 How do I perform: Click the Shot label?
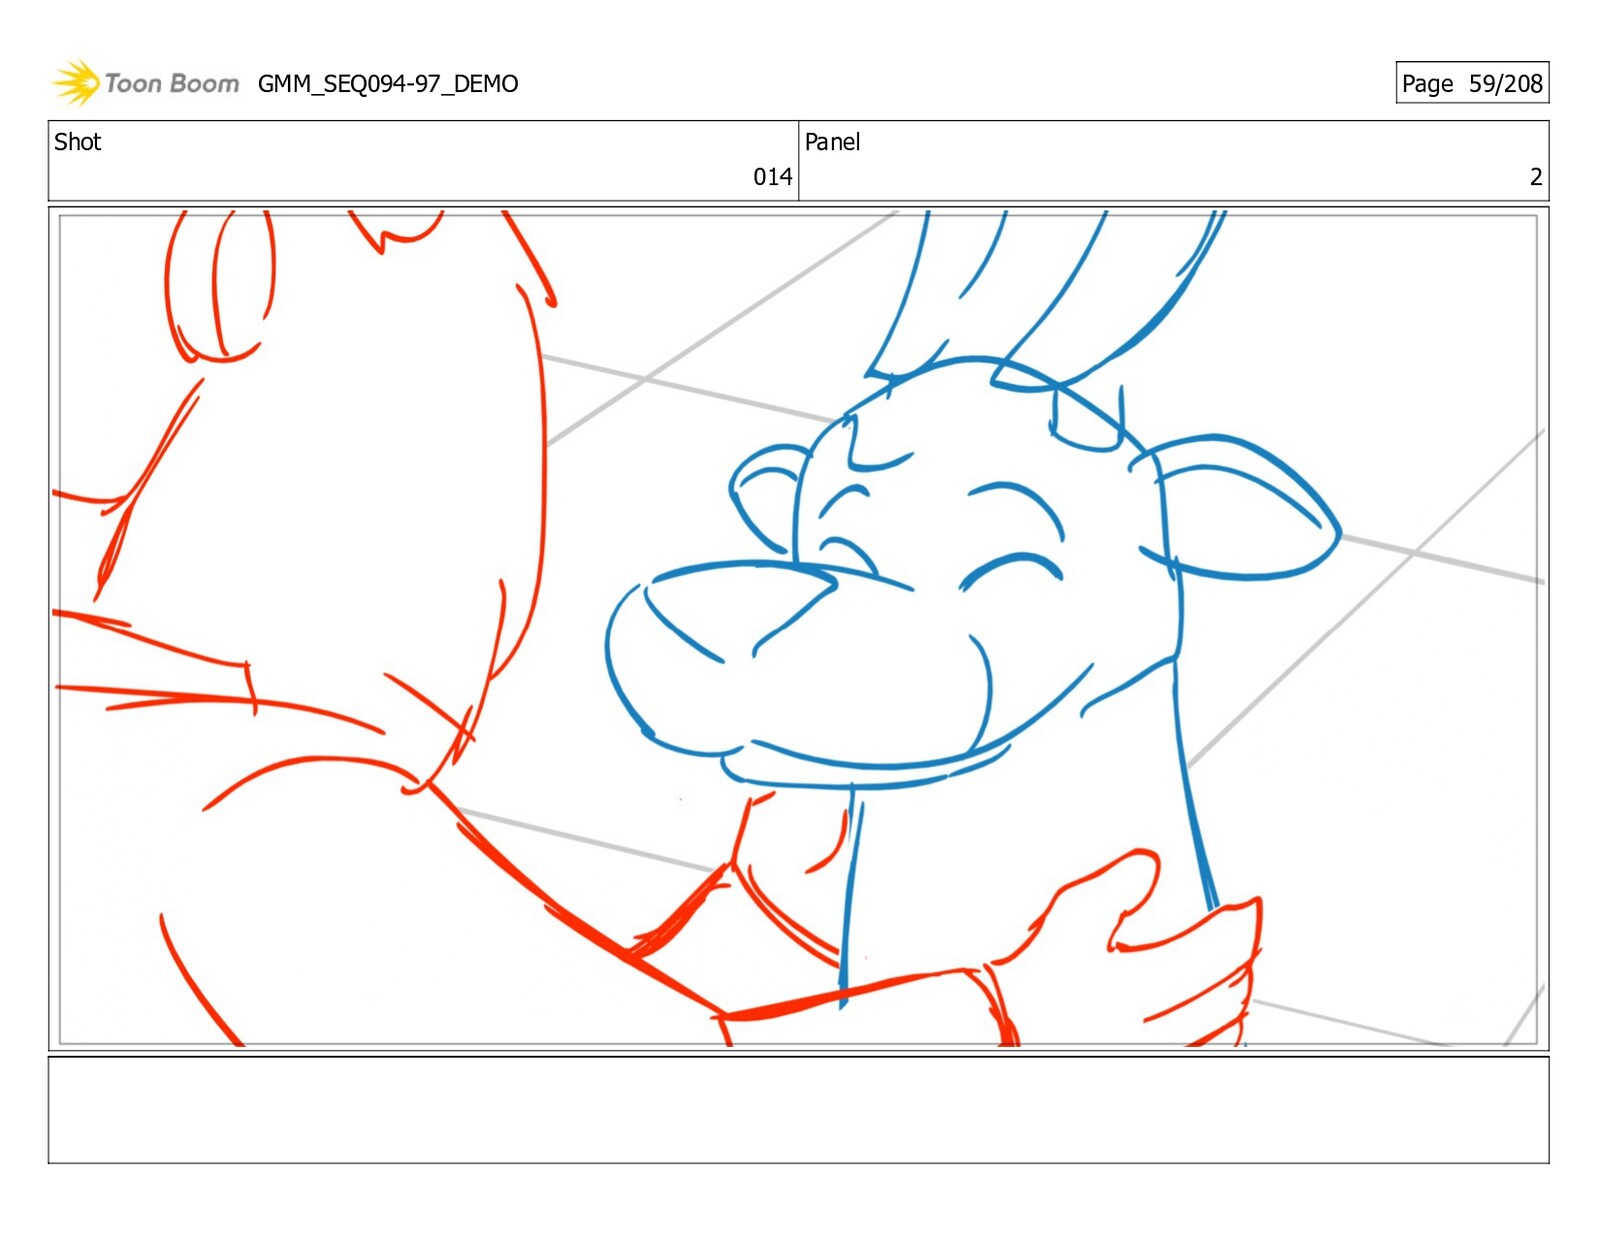(x=78, y=142)
